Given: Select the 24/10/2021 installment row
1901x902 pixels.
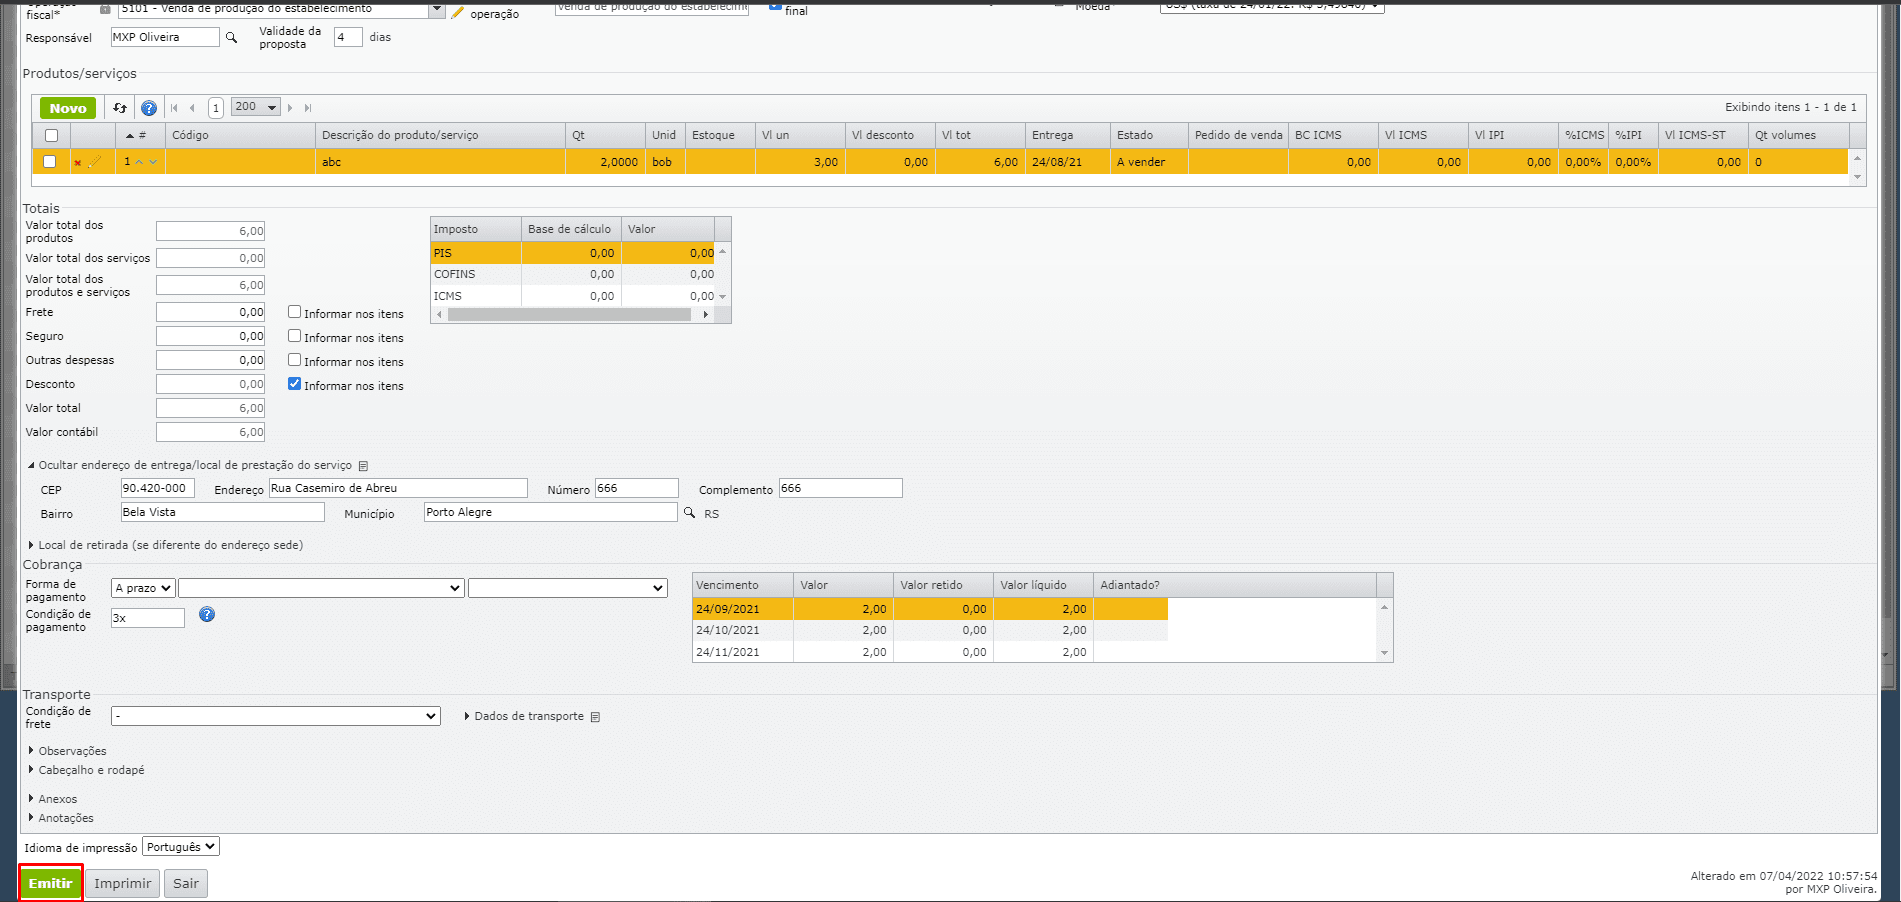Looking at the screenshot, I should [930, 630].
